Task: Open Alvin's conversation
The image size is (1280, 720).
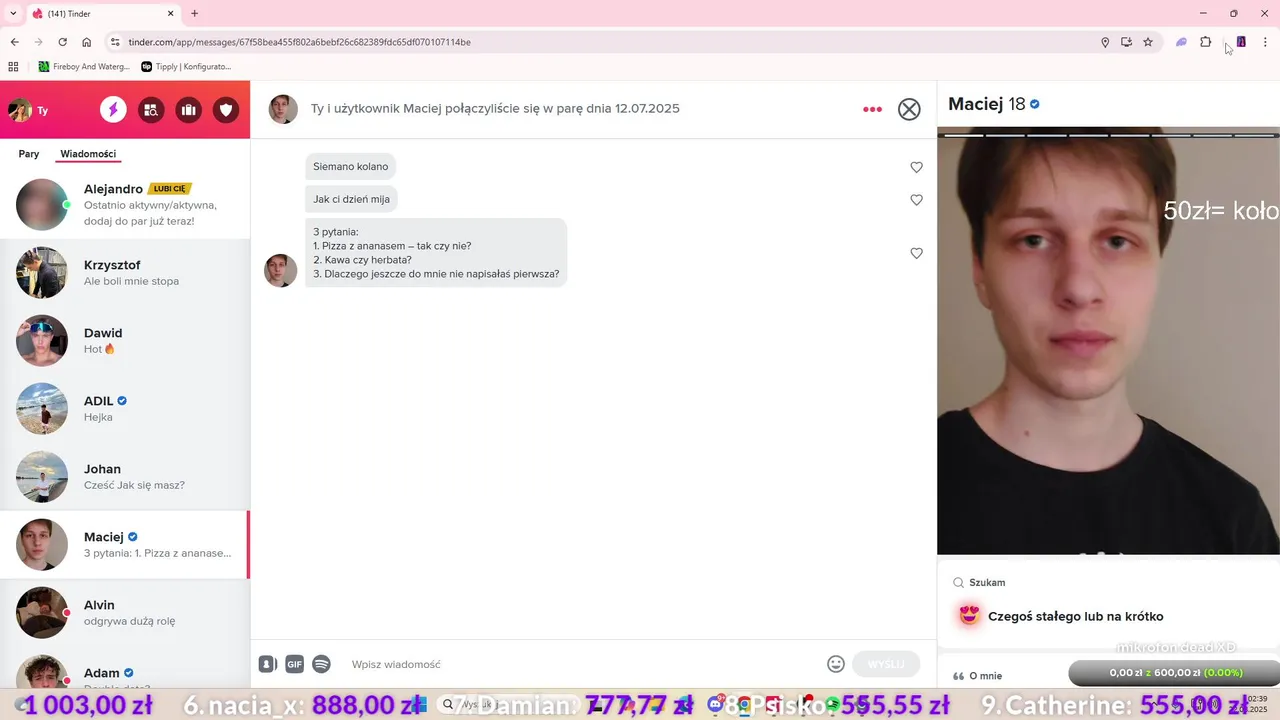Action: (125, 612)
